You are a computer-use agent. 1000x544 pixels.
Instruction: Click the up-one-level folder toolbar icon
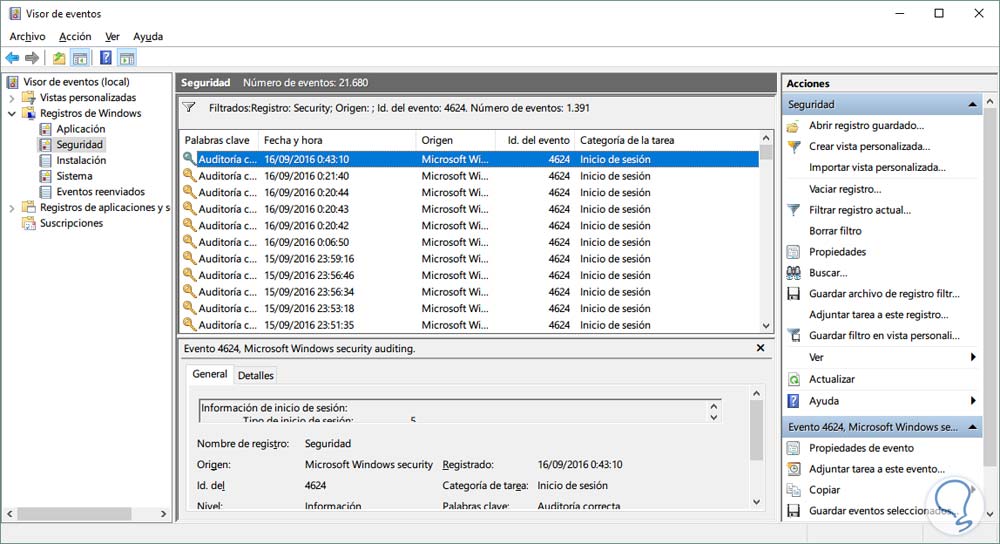(x=59, y=58)
